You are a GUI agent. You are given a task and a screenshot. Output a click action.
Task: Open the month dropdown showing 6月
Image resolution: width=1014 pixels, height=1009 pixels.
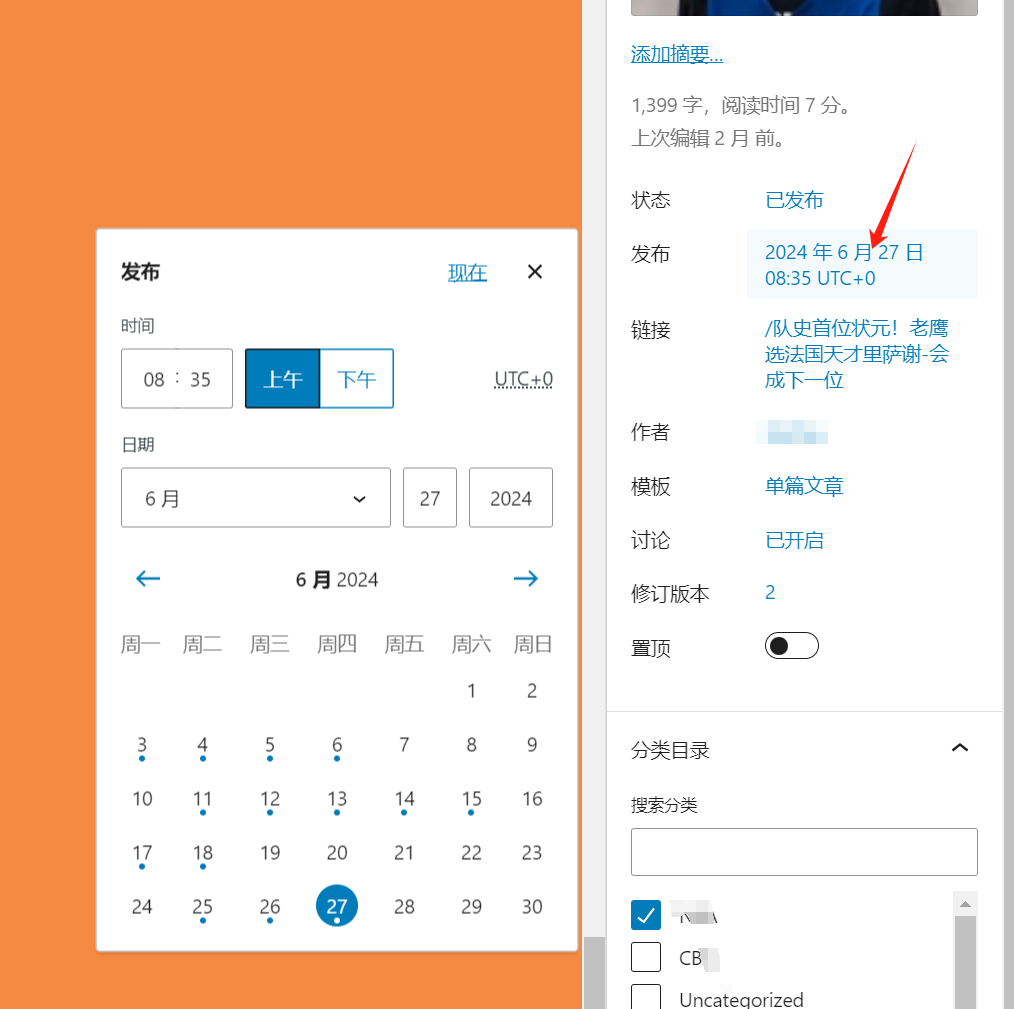click(255, 497)
